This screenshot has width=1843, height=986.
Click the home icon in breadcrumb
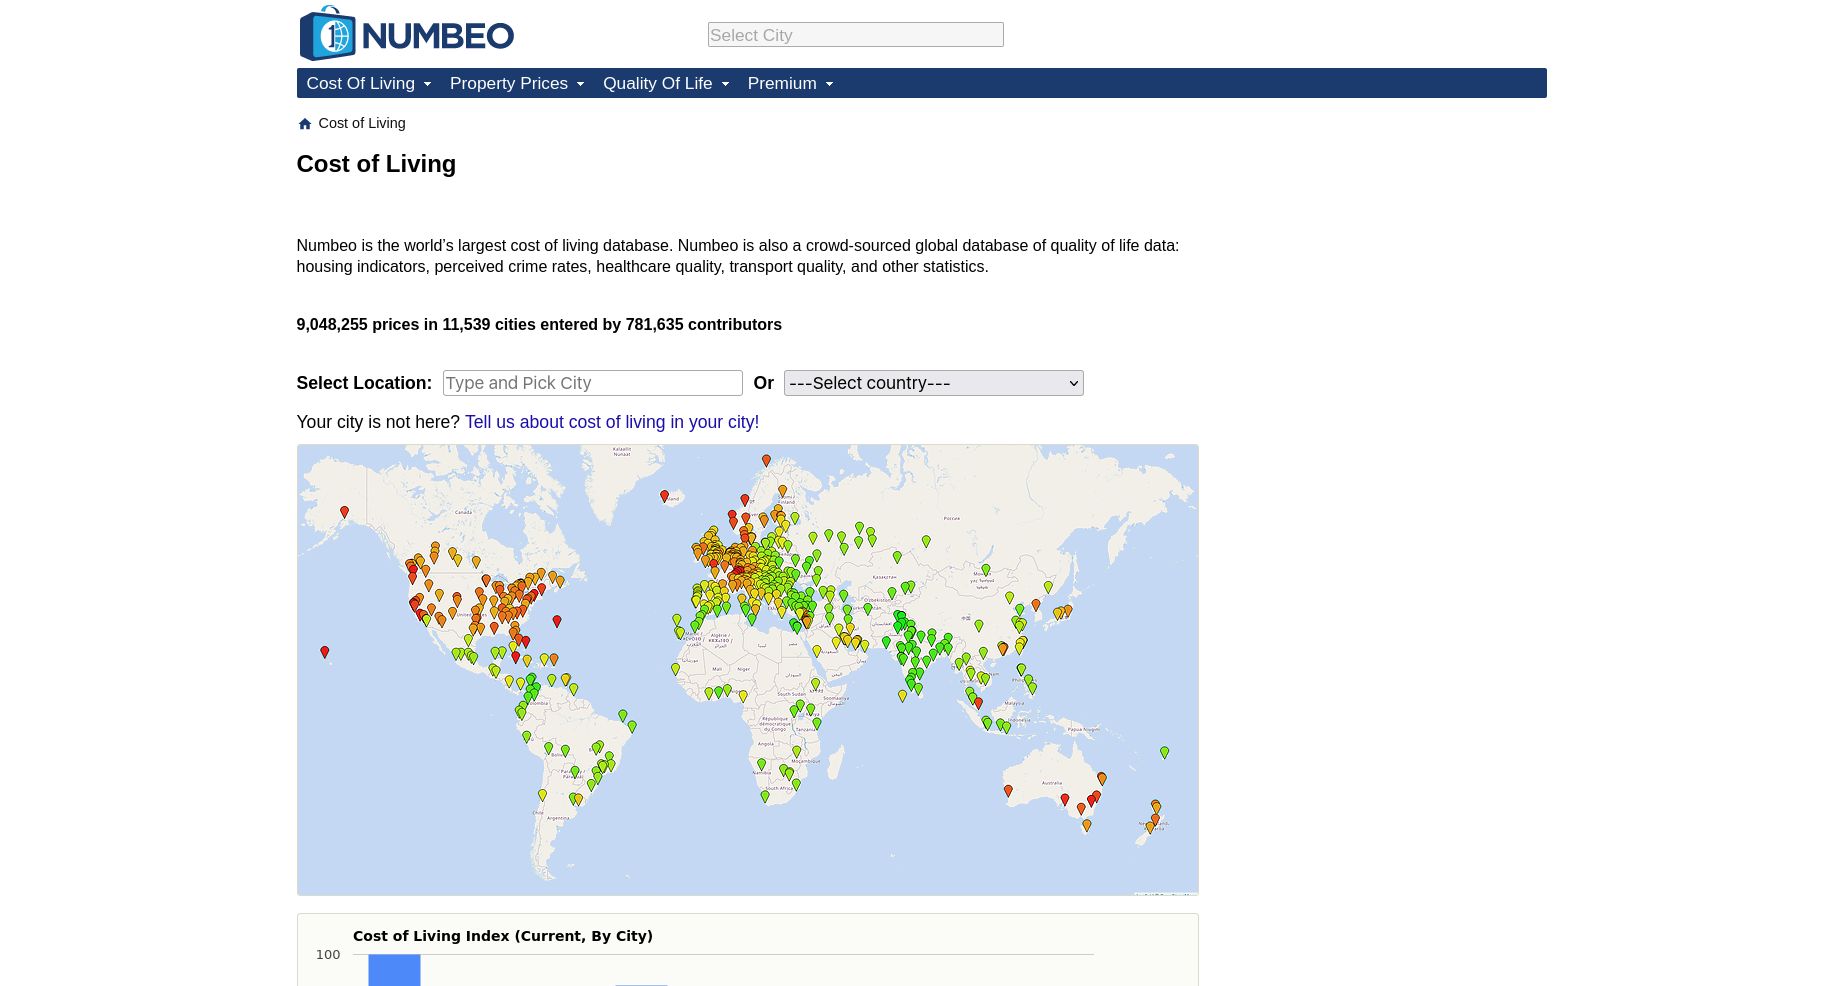tap(305, 124)
